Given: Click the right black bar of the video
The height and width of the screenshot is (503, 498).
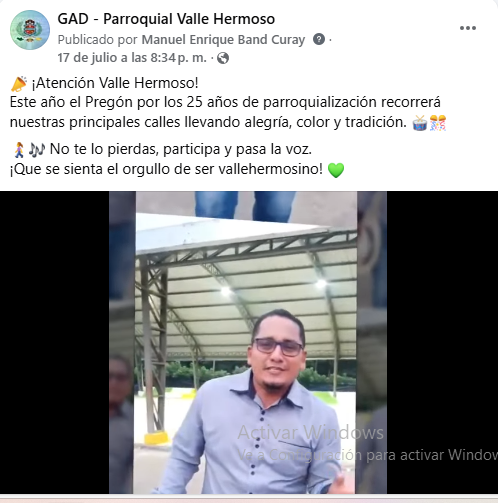Looking at the screenshot, I should (442, 342).
